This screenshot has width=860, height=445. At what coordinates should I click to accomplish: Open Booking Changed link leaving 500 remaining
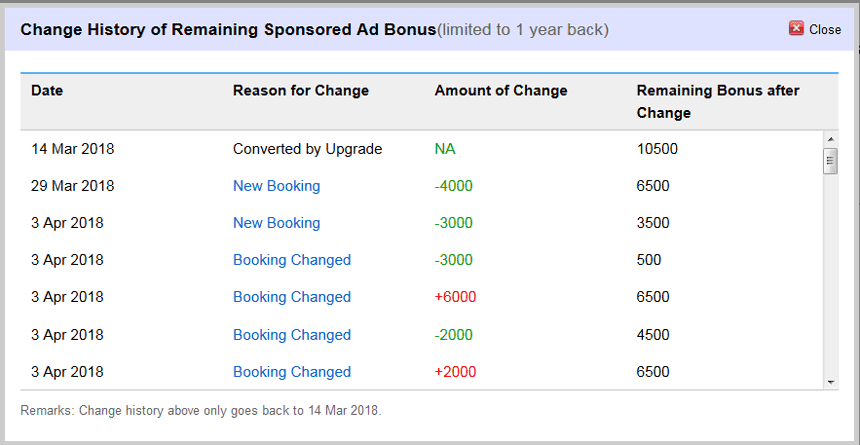click(x=292, y=260)
